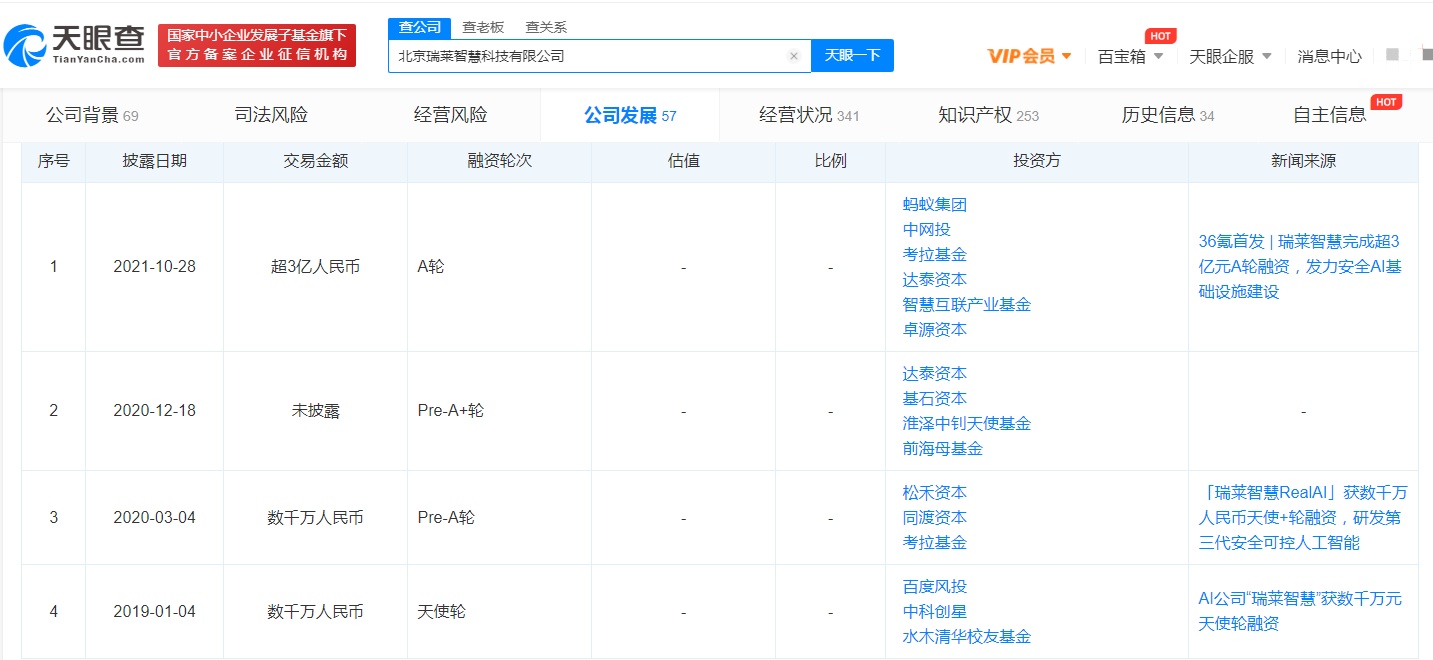Image resolution: width=1433 pixels, height=660 pixels.
Task: Open the VIP会员 dropdown
Action: point(1029,56)
